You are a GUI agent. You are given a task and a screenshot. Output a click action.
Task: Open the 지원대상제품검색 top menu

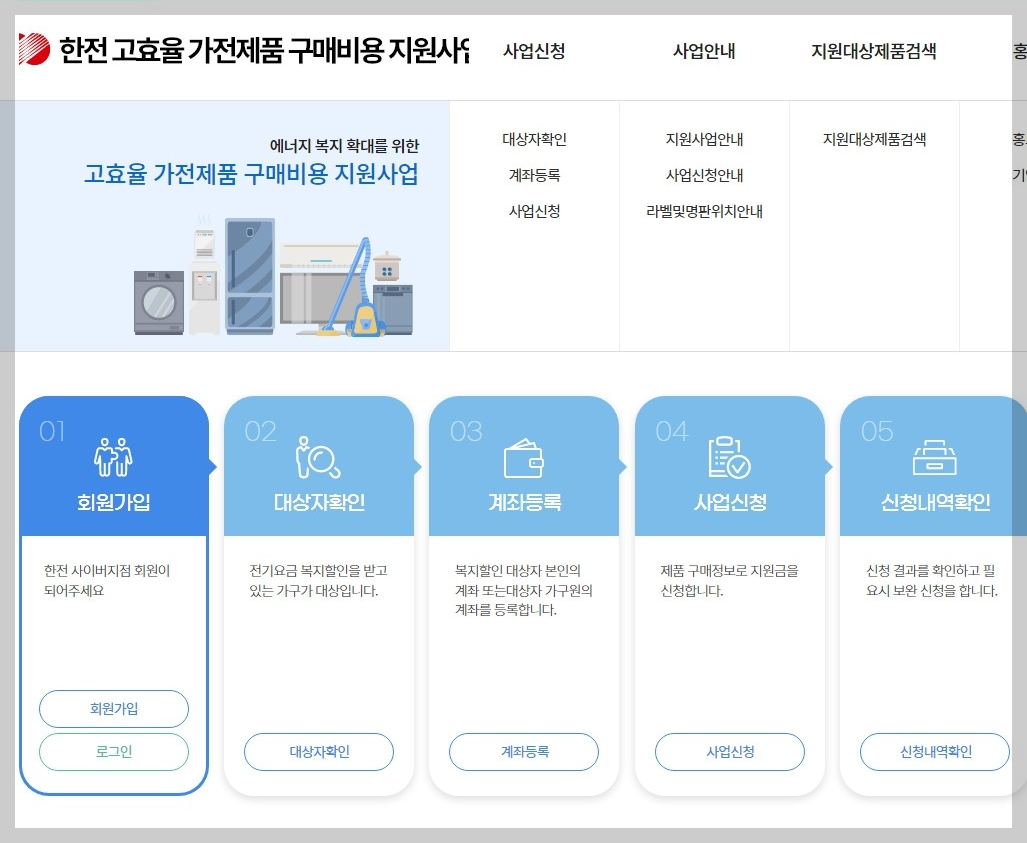coord(874,51)
